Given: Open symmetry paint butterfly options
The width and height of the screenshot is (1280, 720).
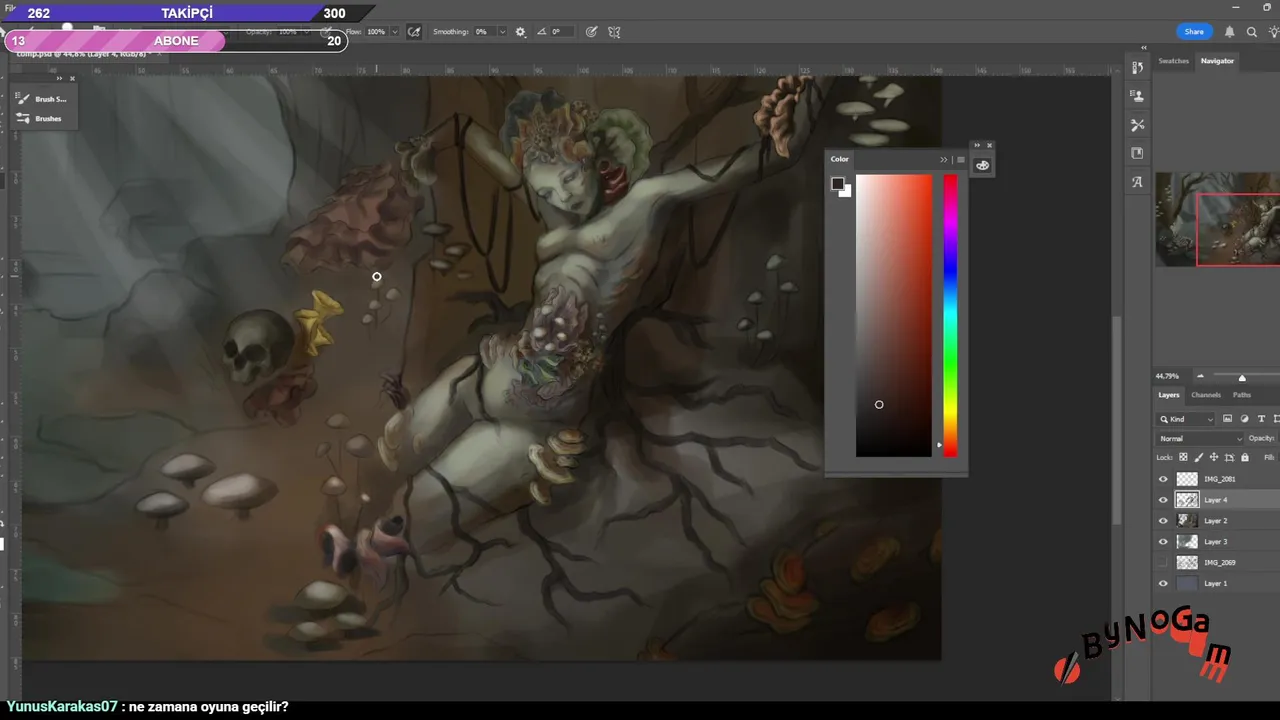Looking at the screenshot, I should pyautogui.click(x=614, y=32).
